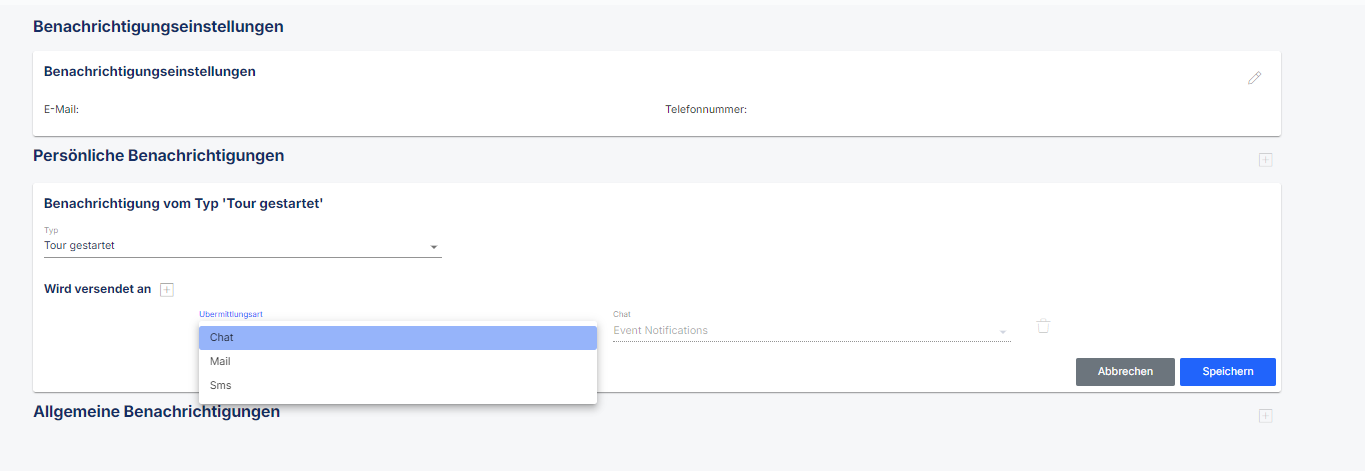Save the notification with Speichern
Image resolution: width=1365 pixels, height=471 pixels.
1228,371
